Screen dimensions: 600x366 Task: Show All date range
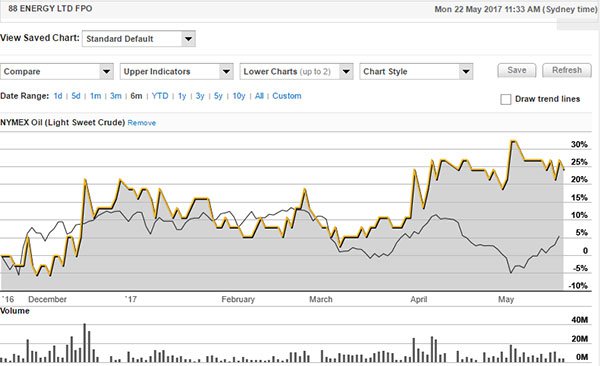click(x=259, y=96)
